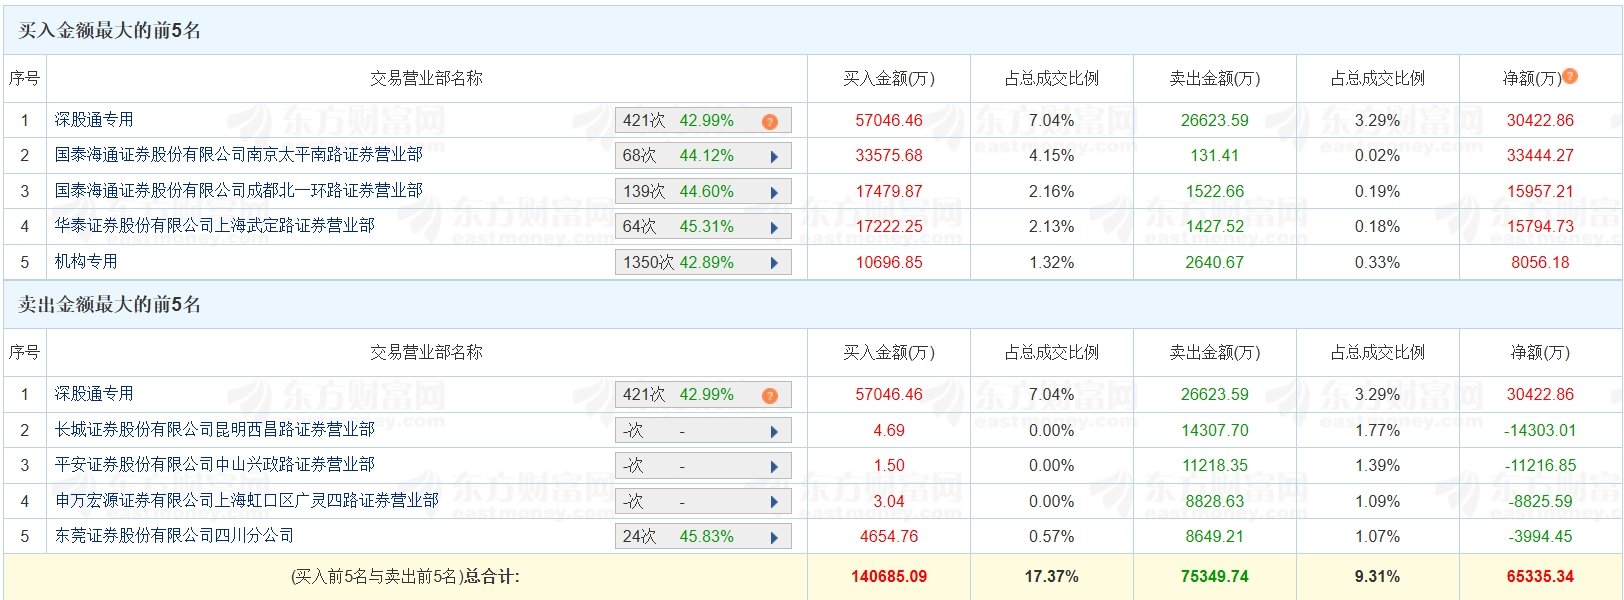The height and width of the screenshot is (600, 1624).
Task: Open 东莞证券股份有限公司四川分公司 link
Action: [175, 536]
